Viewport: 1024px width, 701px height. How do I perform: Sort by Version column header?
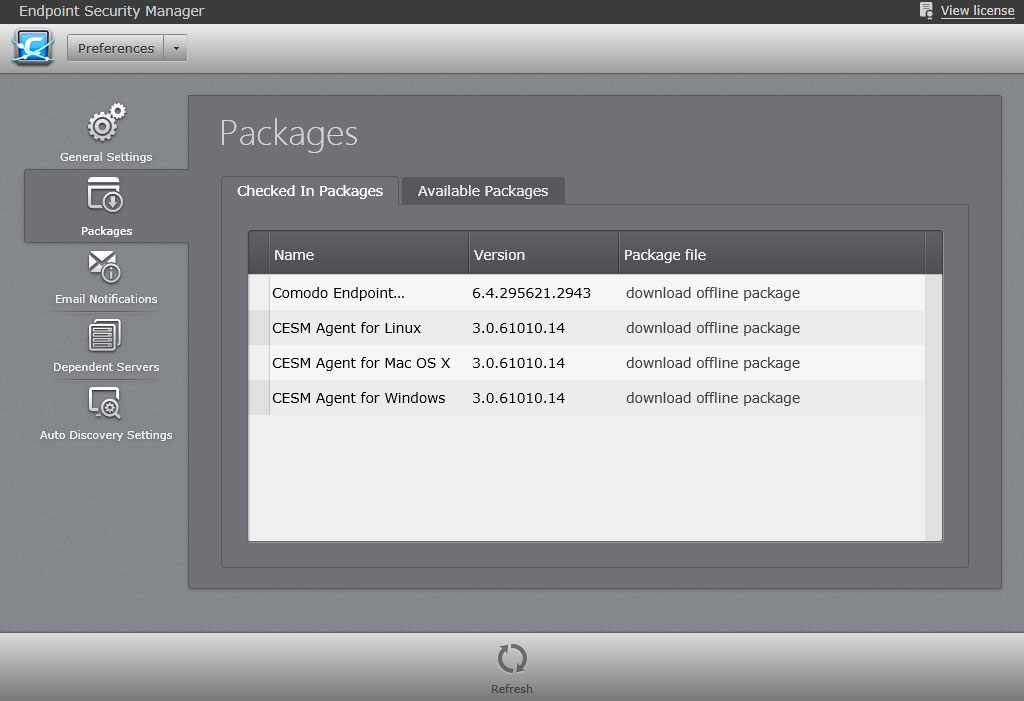point(543,255)
